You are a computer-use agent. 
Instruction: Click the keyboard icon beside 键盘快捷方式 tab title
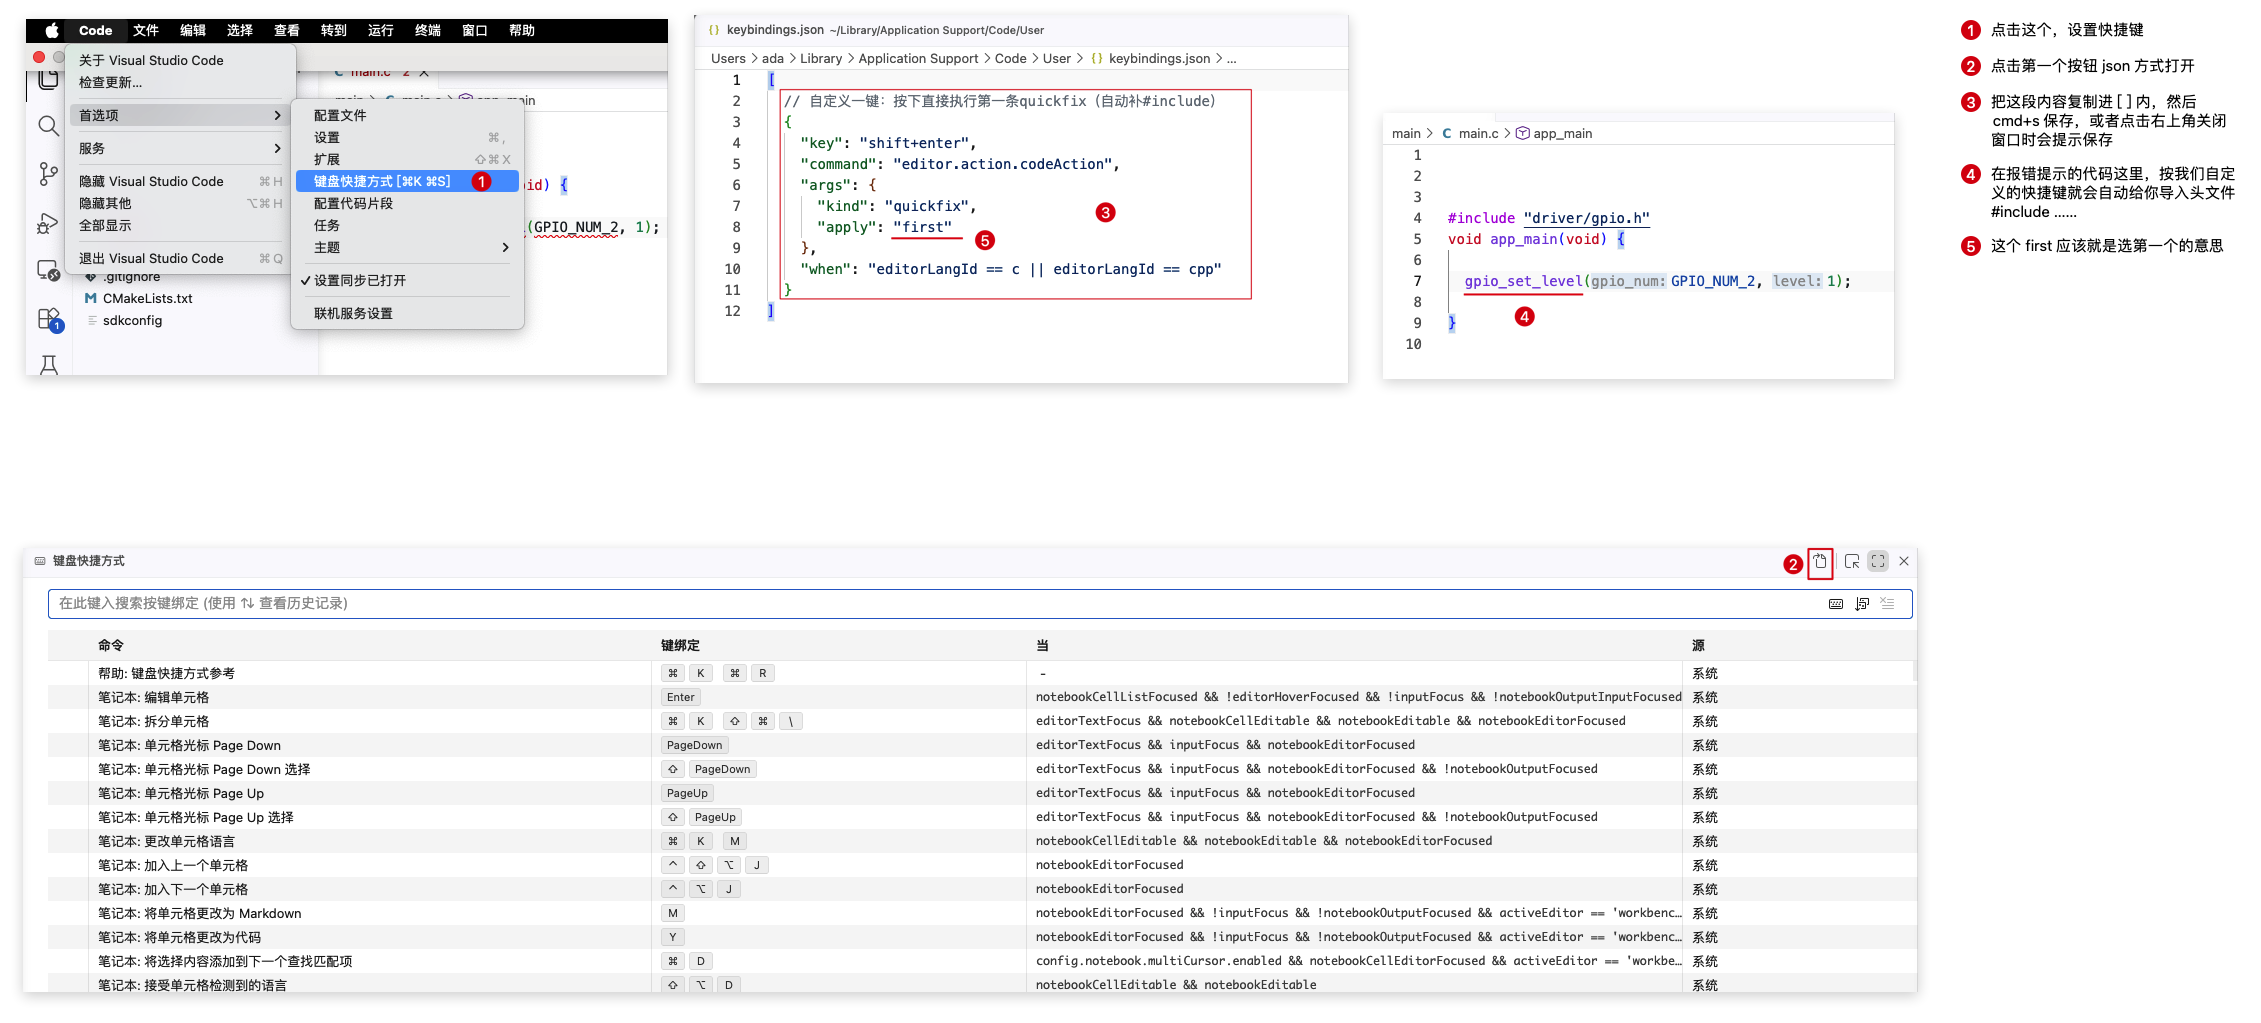[x=40, y=561]
